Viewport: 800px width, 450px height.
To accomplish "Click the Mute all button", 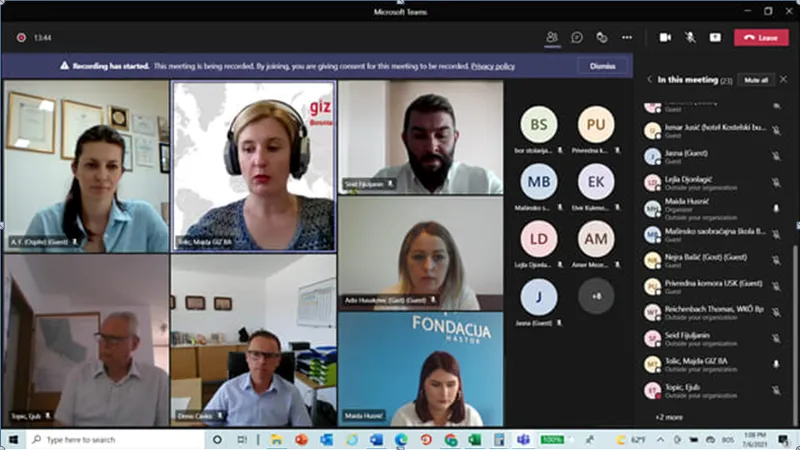I will coord(756,80).
